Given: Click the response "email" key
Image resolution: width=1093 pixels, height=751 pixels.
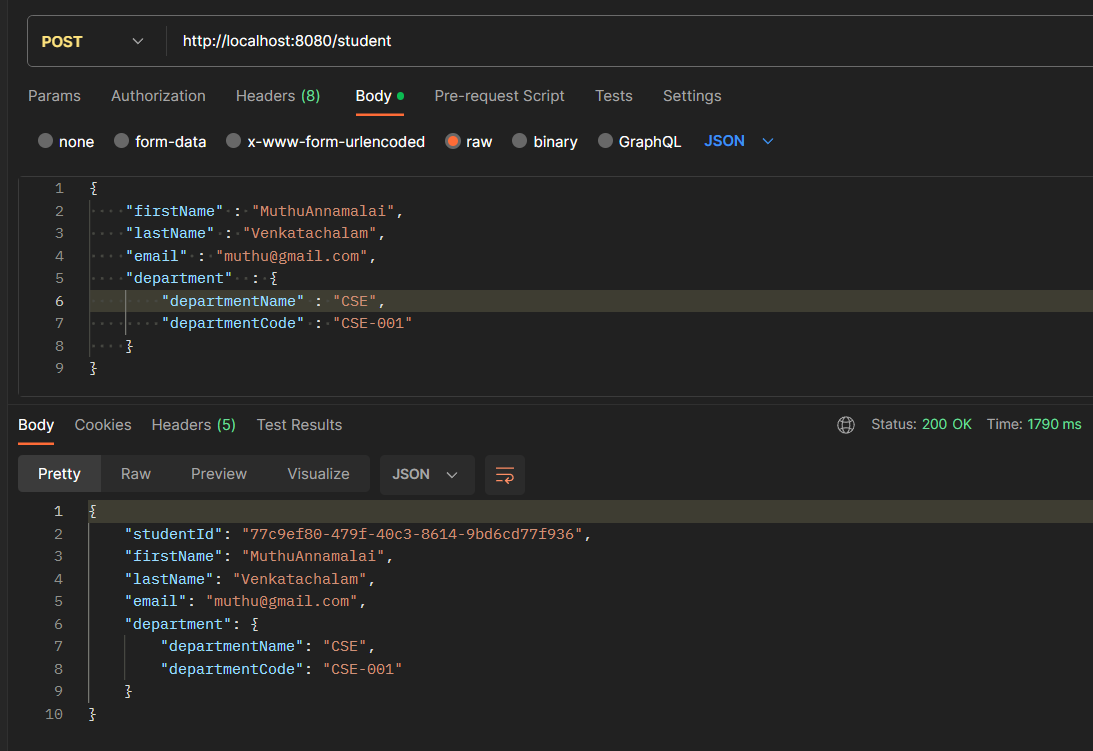Looking at the screenshot, I should click(x=156, y=601).
